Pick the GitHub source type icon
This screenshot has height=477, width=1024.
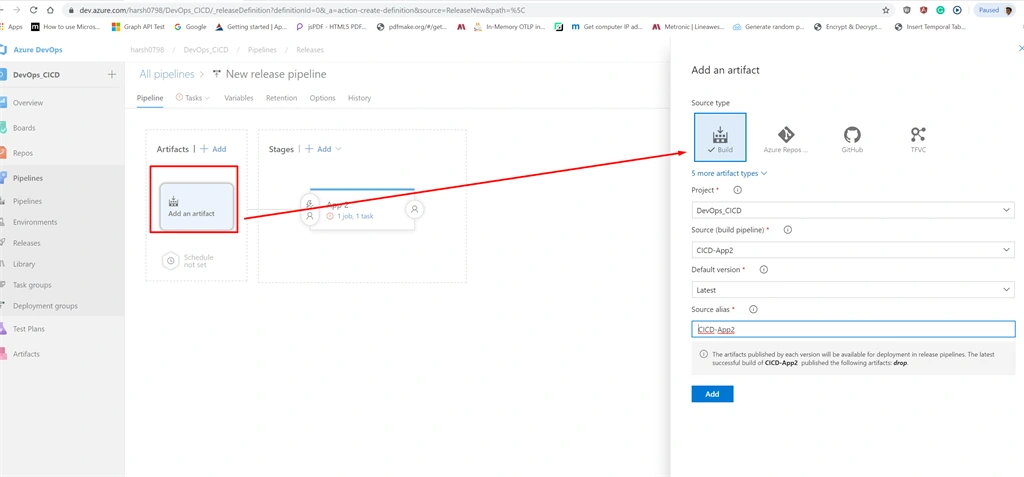point(852,140)
